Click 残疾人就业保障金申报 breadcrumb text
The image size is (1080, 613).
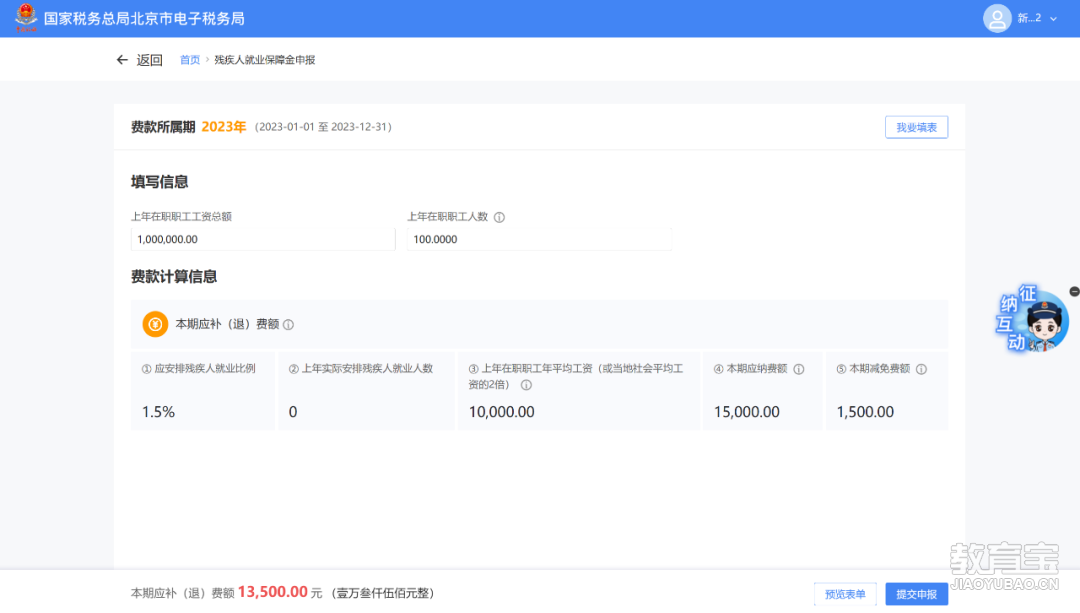264,60
